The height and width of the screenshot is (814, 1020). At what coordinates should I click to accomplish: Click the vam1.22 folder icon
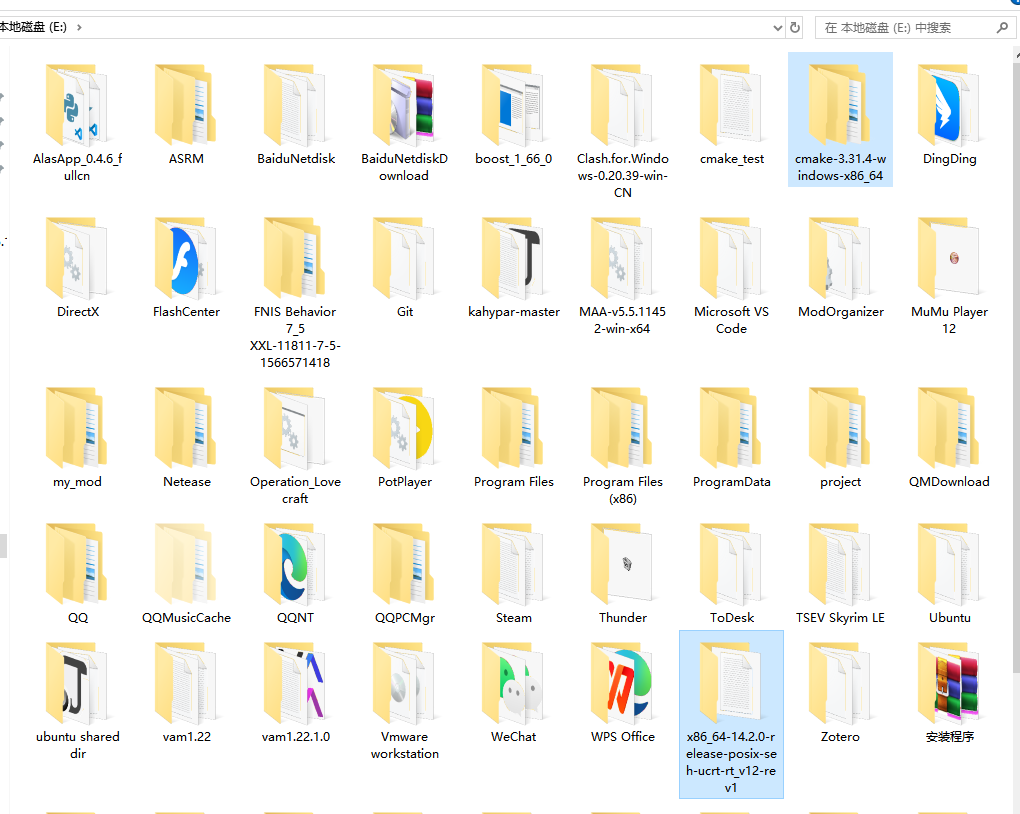(186, 683)
